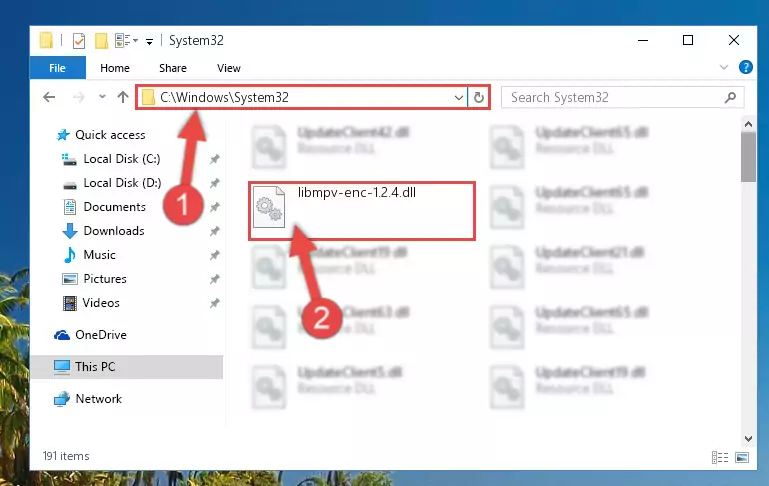Viewport: 769px width, 486px height.
Task: Switch to Details view in status bar
Action: (x=719, y=457)
